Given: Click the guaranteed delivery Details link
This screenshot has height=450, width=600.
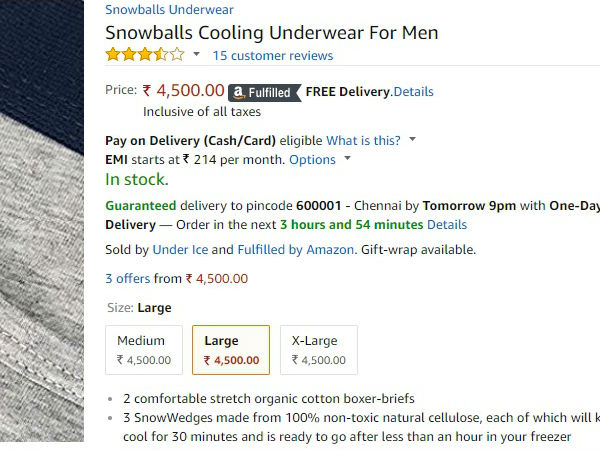Looking at the screenshot, I should point(447,224).
